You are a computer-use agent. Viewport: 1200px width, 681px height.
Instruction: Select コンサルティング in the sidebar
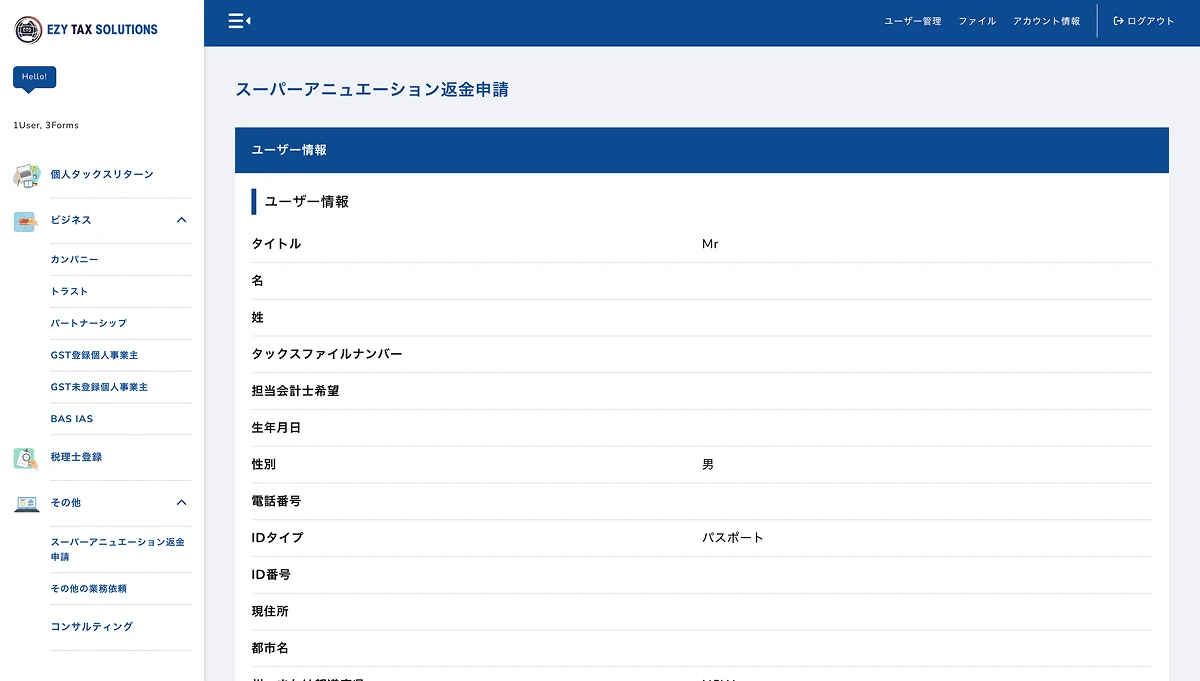[92, 627]
